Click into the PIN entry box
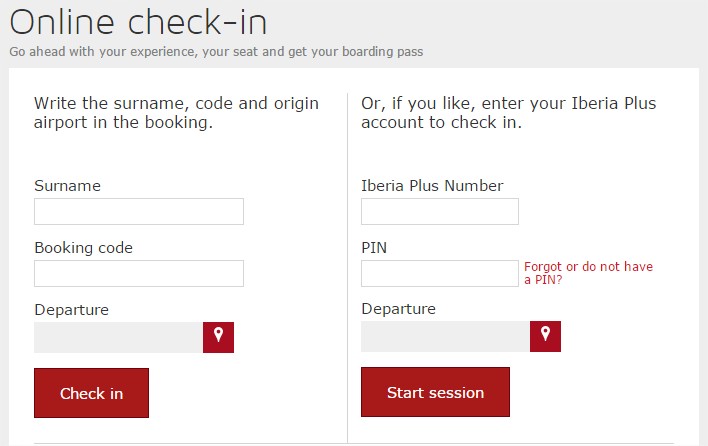Image resolution: width=708 pixels, height=446 pixels. coord(440,273)
